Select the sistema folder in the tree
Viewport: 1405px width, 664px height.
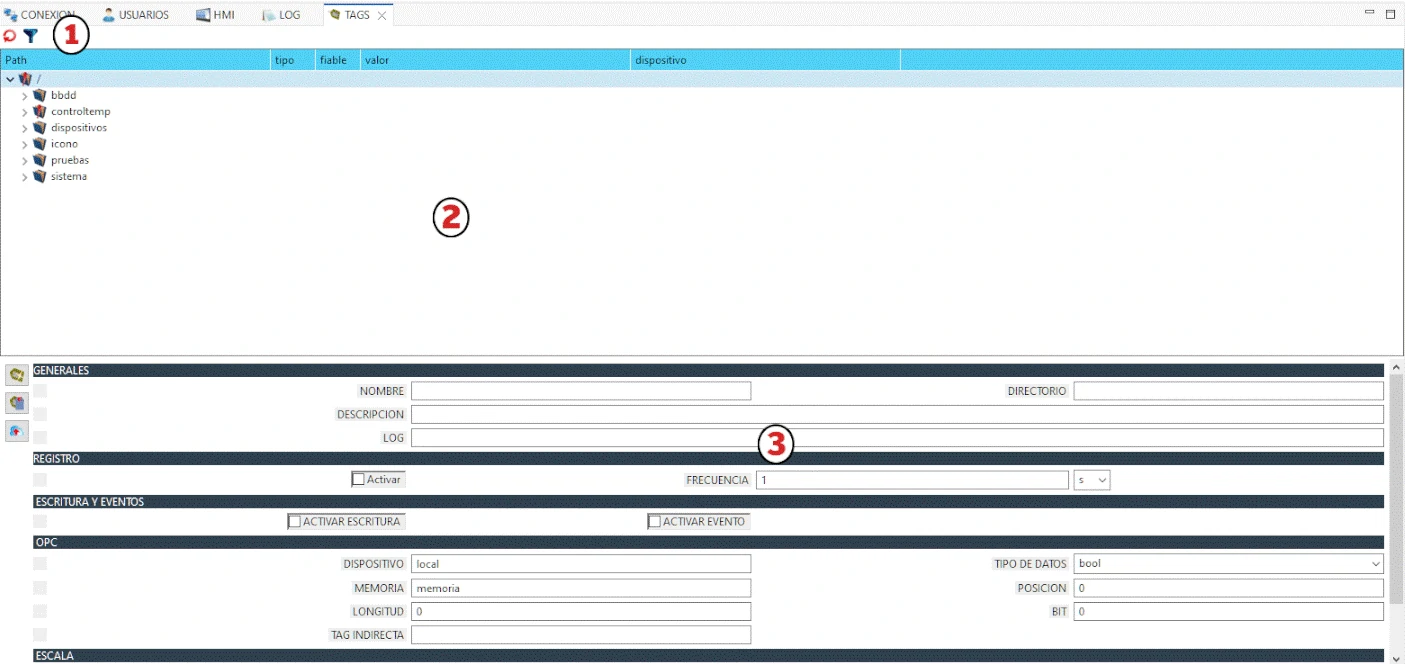tap(68, 177)
